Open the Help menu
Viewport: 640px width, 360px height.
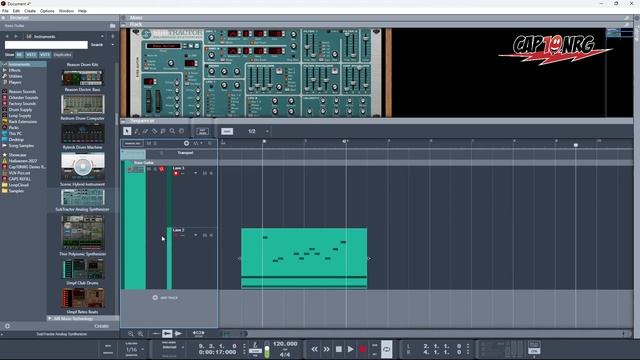[x=82, y=11]
